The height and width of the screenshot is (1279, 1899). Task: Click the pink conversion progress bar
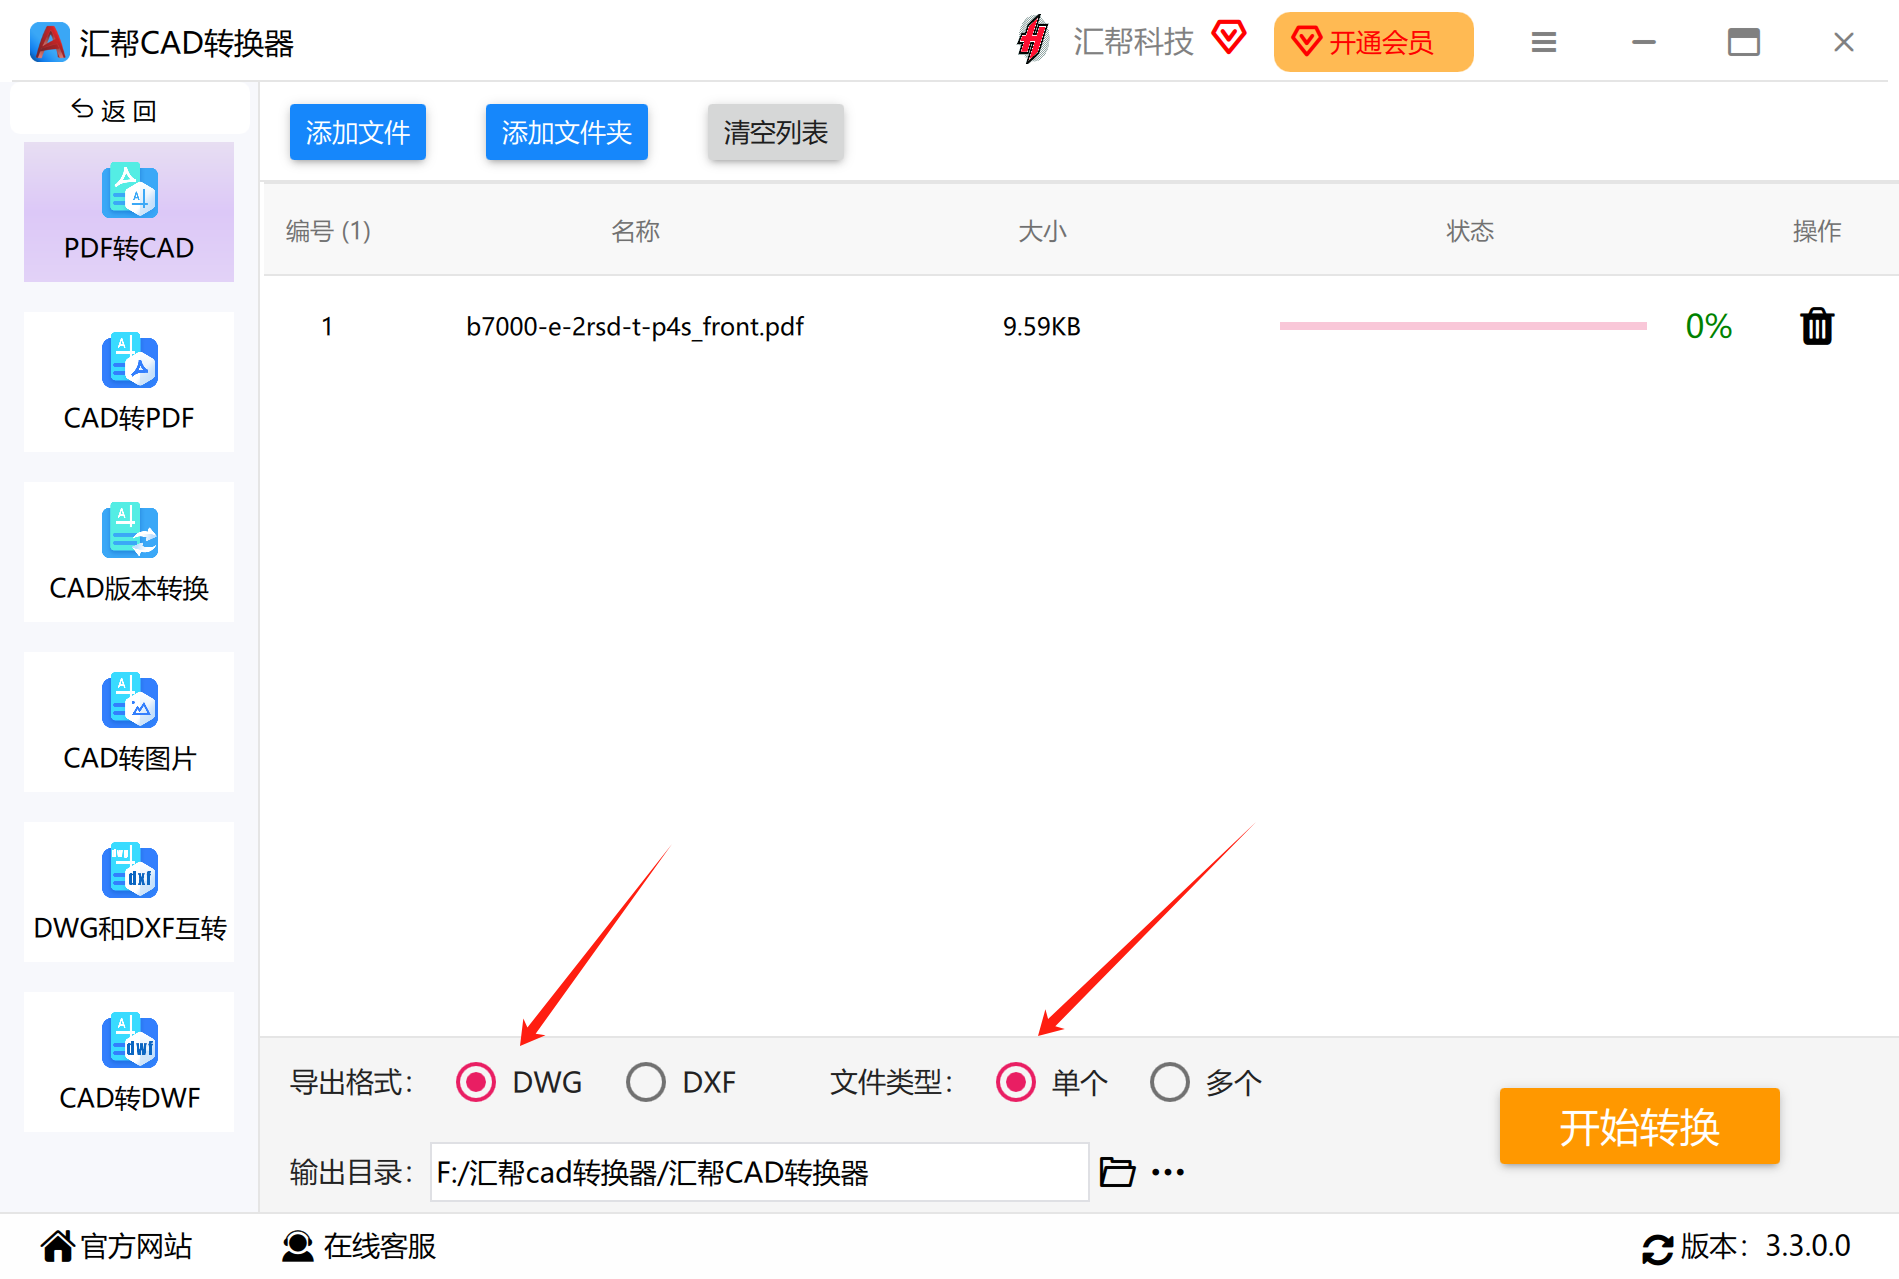tap(1463, 326)
